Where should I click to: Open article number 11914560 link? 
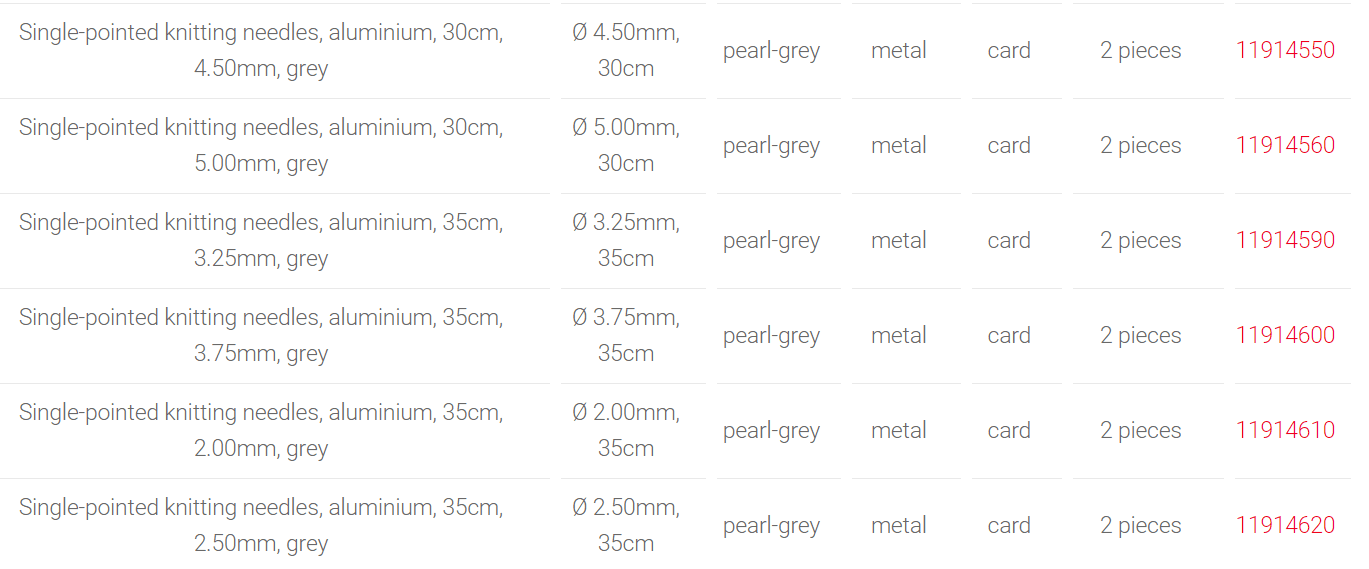tap(1285, 146)
